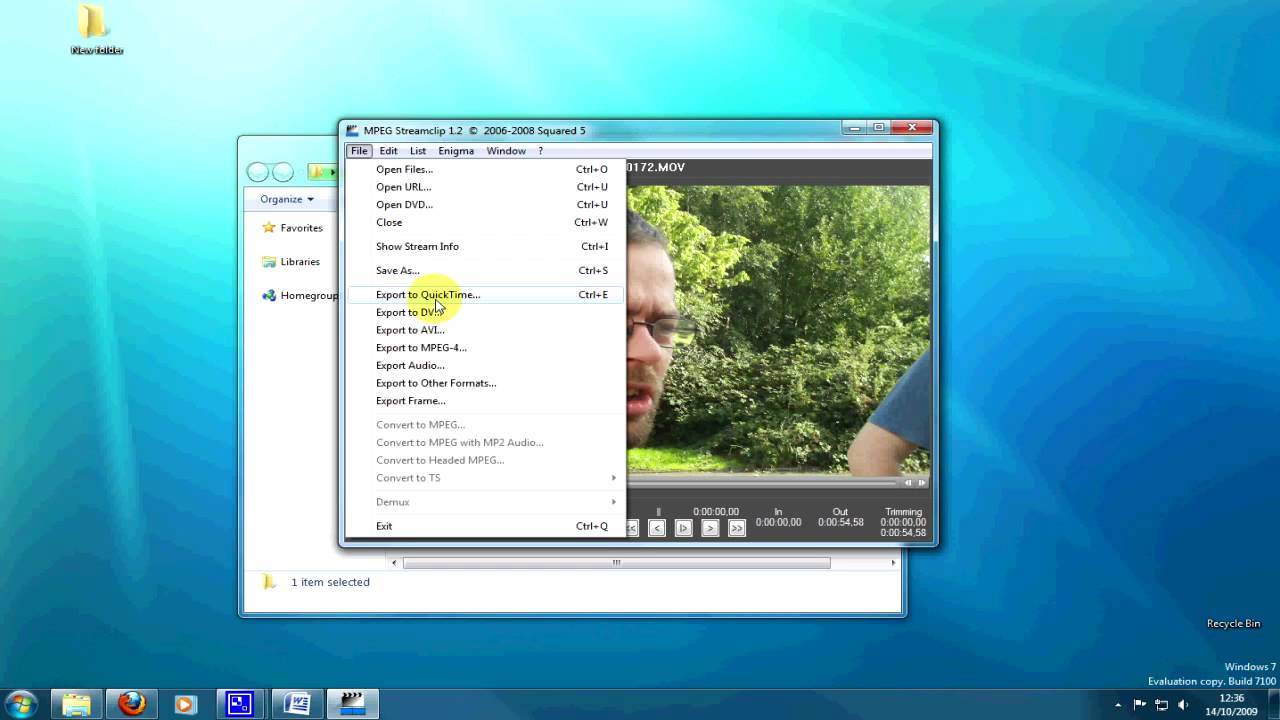Select Export to QuickTime...

point(485,294)
